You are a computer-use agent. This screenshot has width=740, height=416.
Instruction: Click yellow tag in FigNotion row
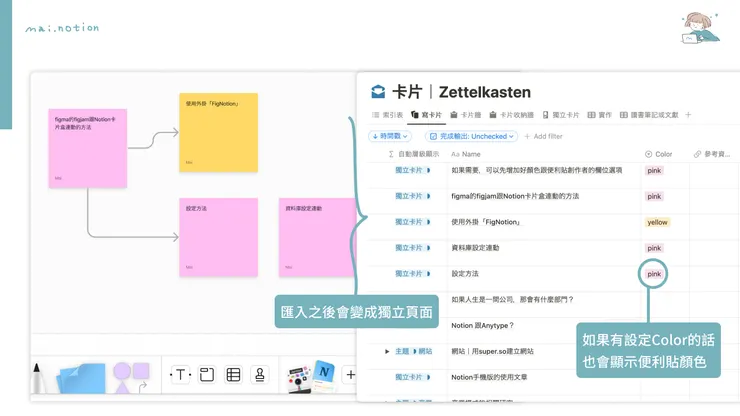point(657,222)
